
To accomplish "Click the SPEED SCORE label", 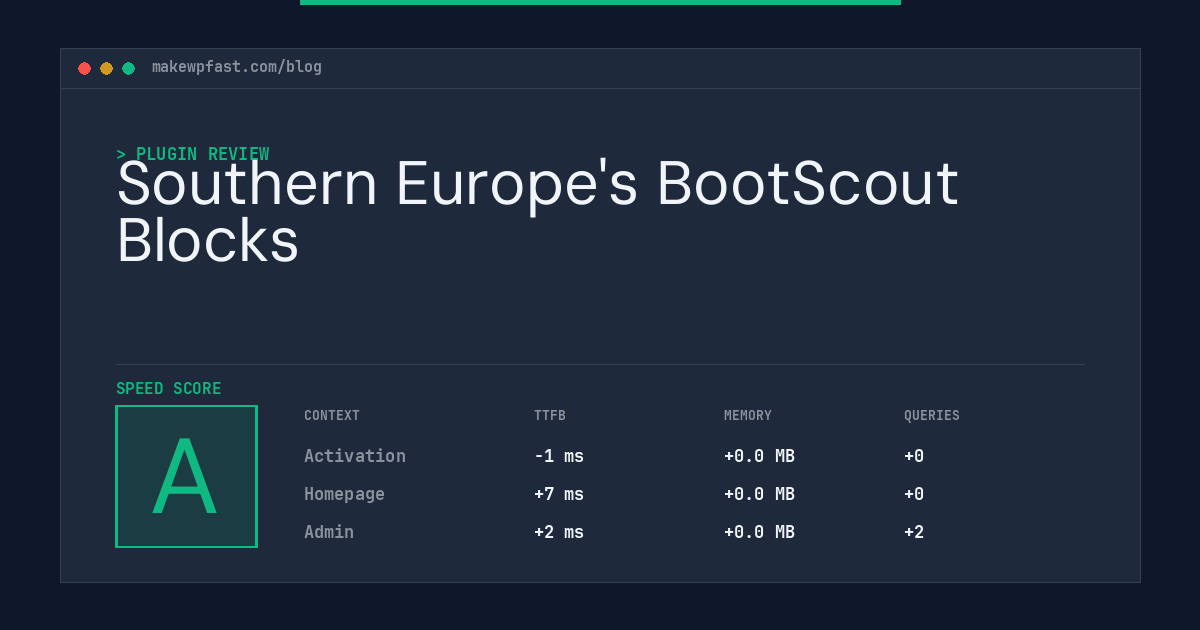I will [x=169, y=389].
